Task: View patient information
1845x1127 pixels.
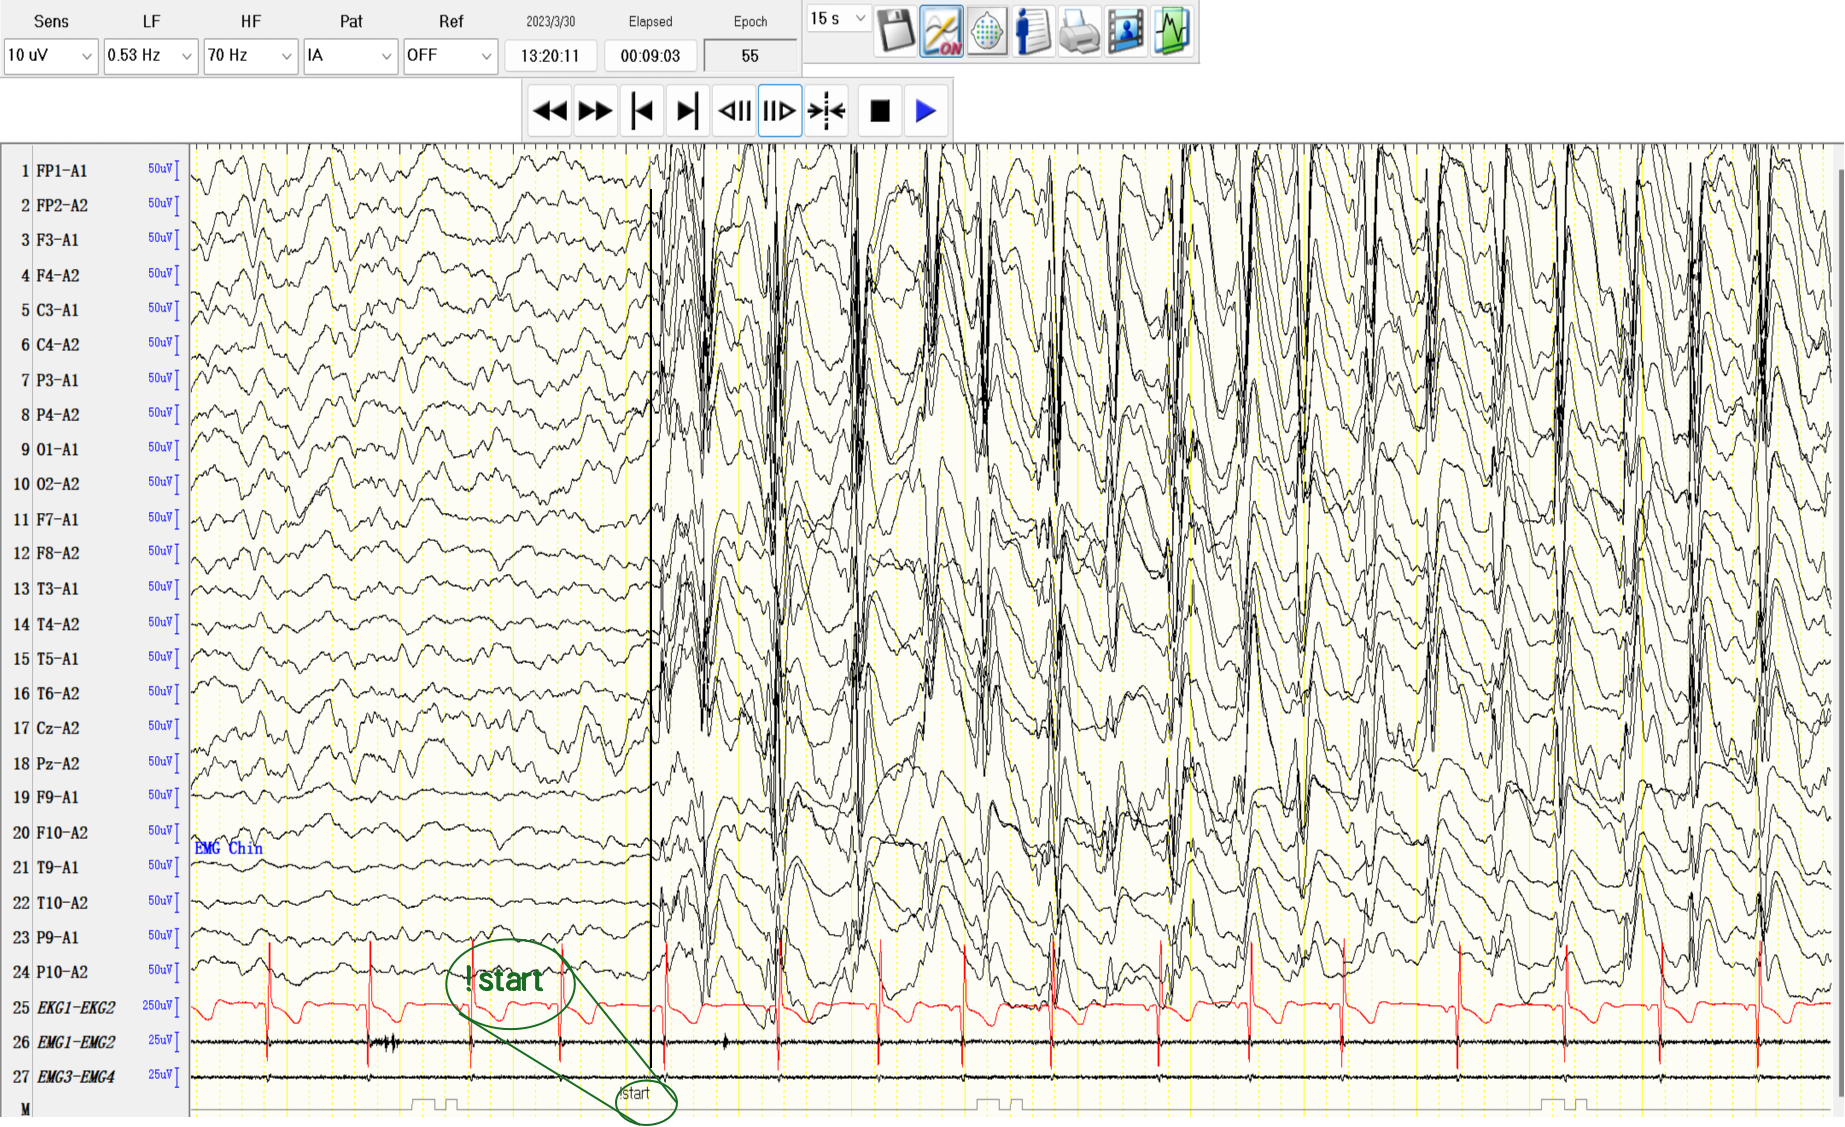Action: (1033, 31)
